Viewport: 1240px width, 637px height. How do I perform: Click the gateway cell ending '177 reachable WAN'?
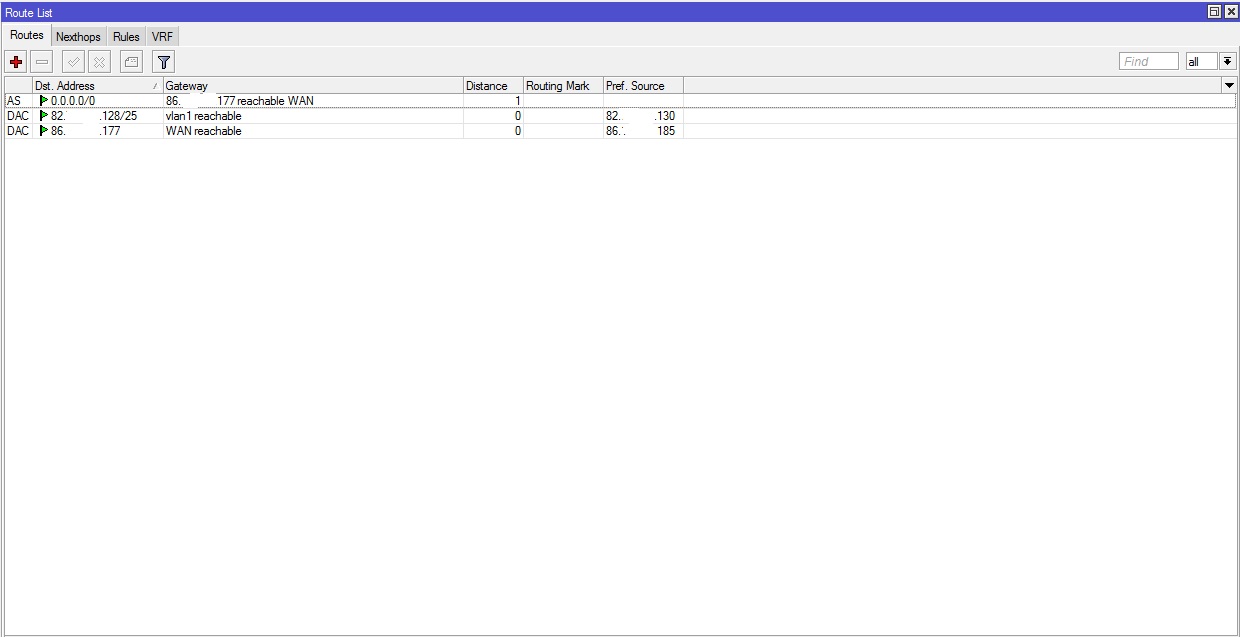tap(313, 101)
